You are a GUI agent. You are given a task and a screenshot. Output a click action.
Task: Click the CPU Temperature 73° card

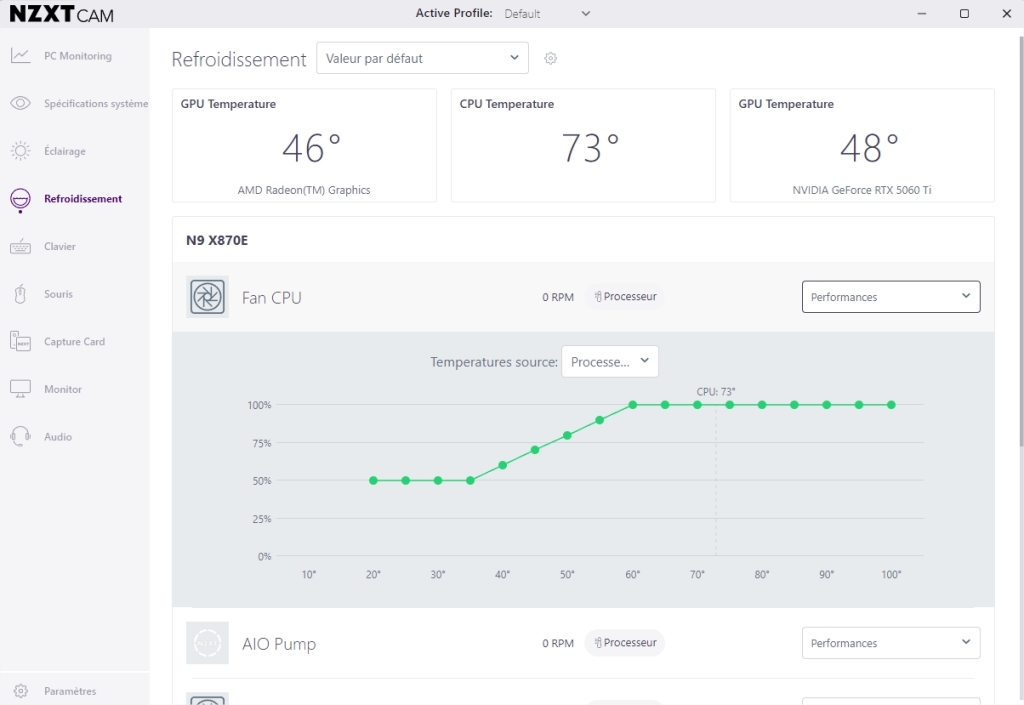tap(583, 146)
